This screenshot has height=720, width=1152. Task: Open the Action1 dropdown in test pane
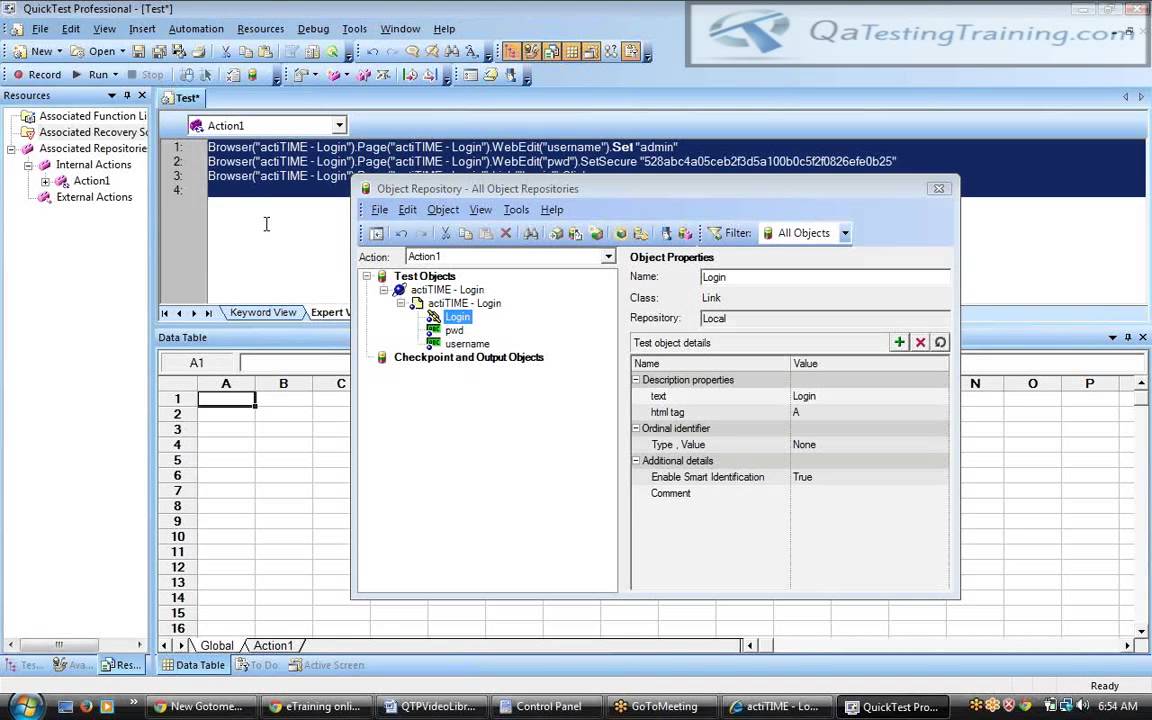(x=339, y=126)
